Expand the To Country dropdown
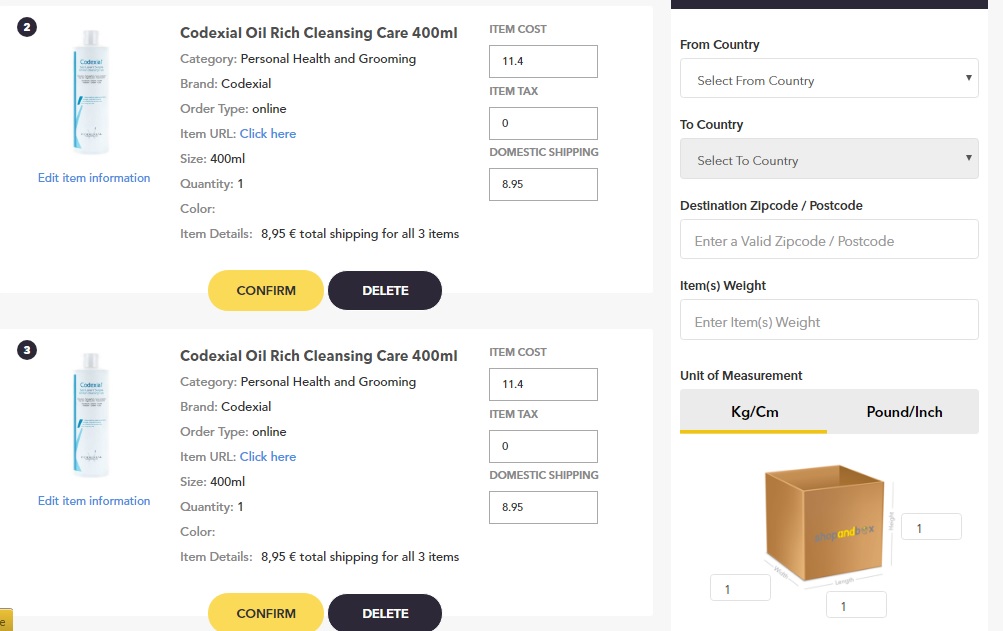The height and width of the screenshot is (631, 1003). click(x=829, y=160)
